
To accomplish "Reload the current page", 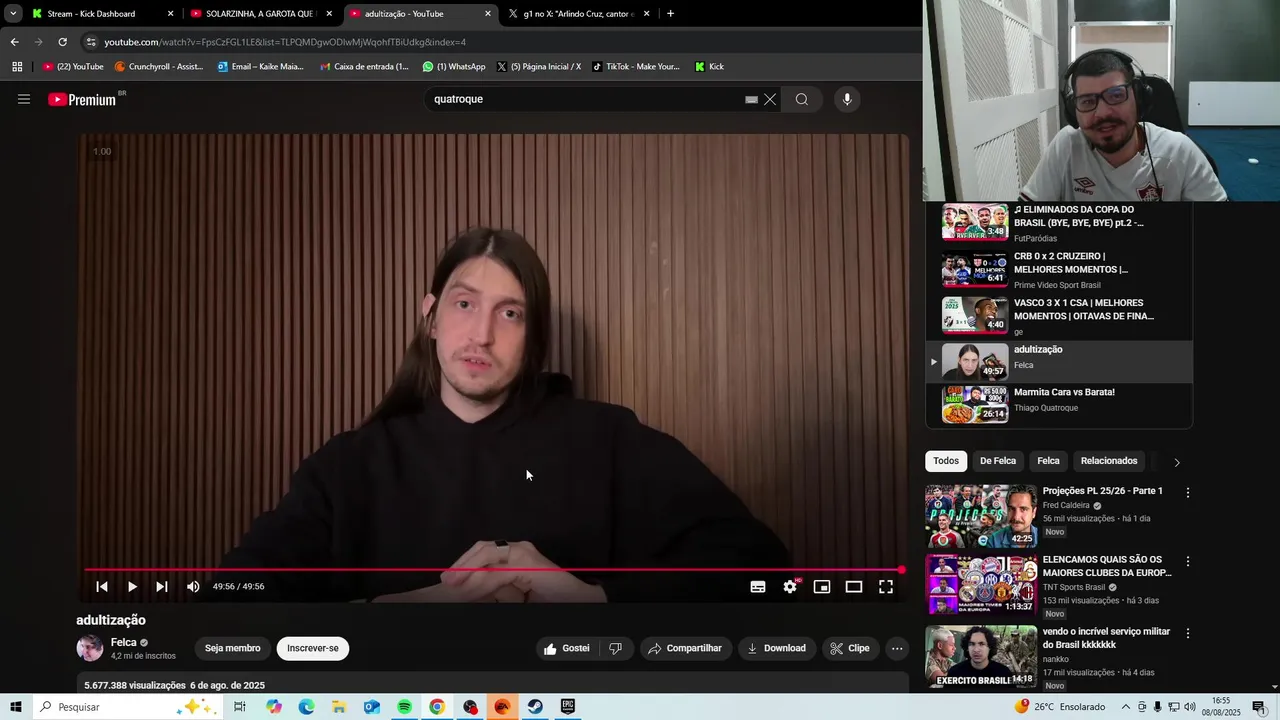I will [x=62, y=42].
